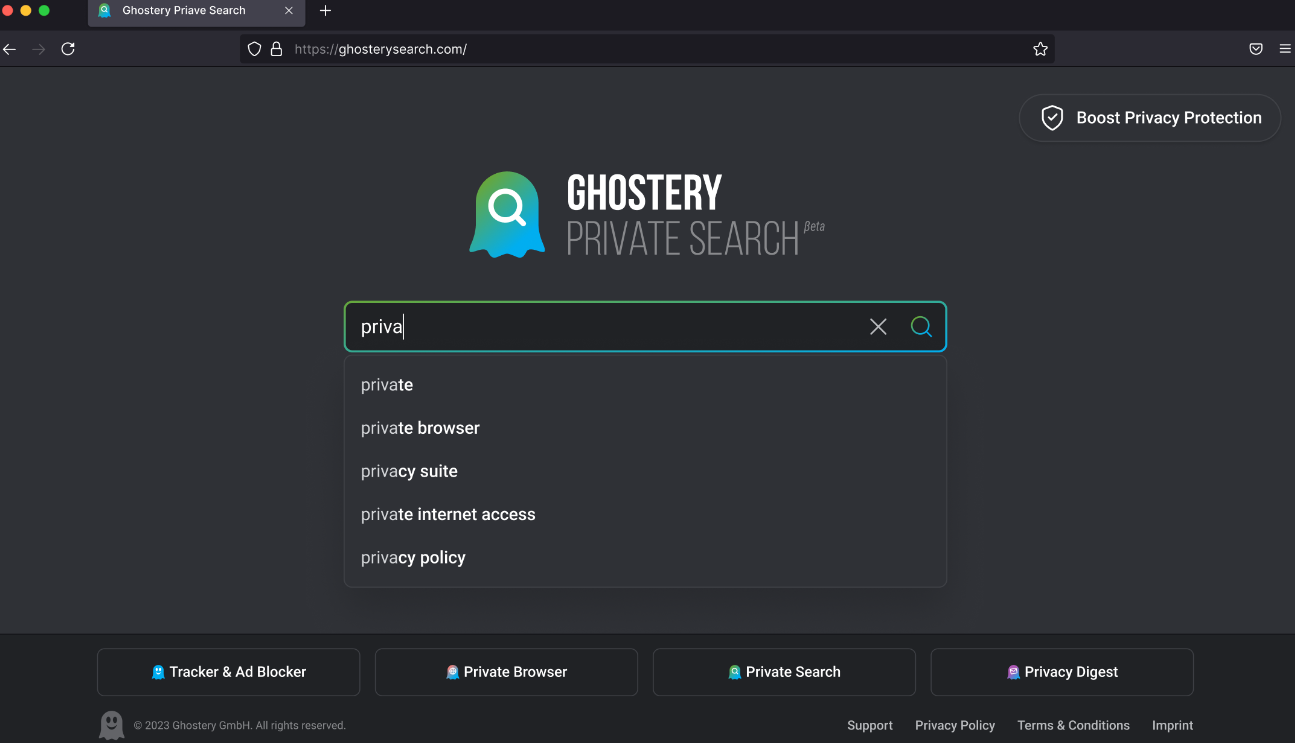1295x743 pixels.
Task: Reload the current page
Action: click(68, 49)
